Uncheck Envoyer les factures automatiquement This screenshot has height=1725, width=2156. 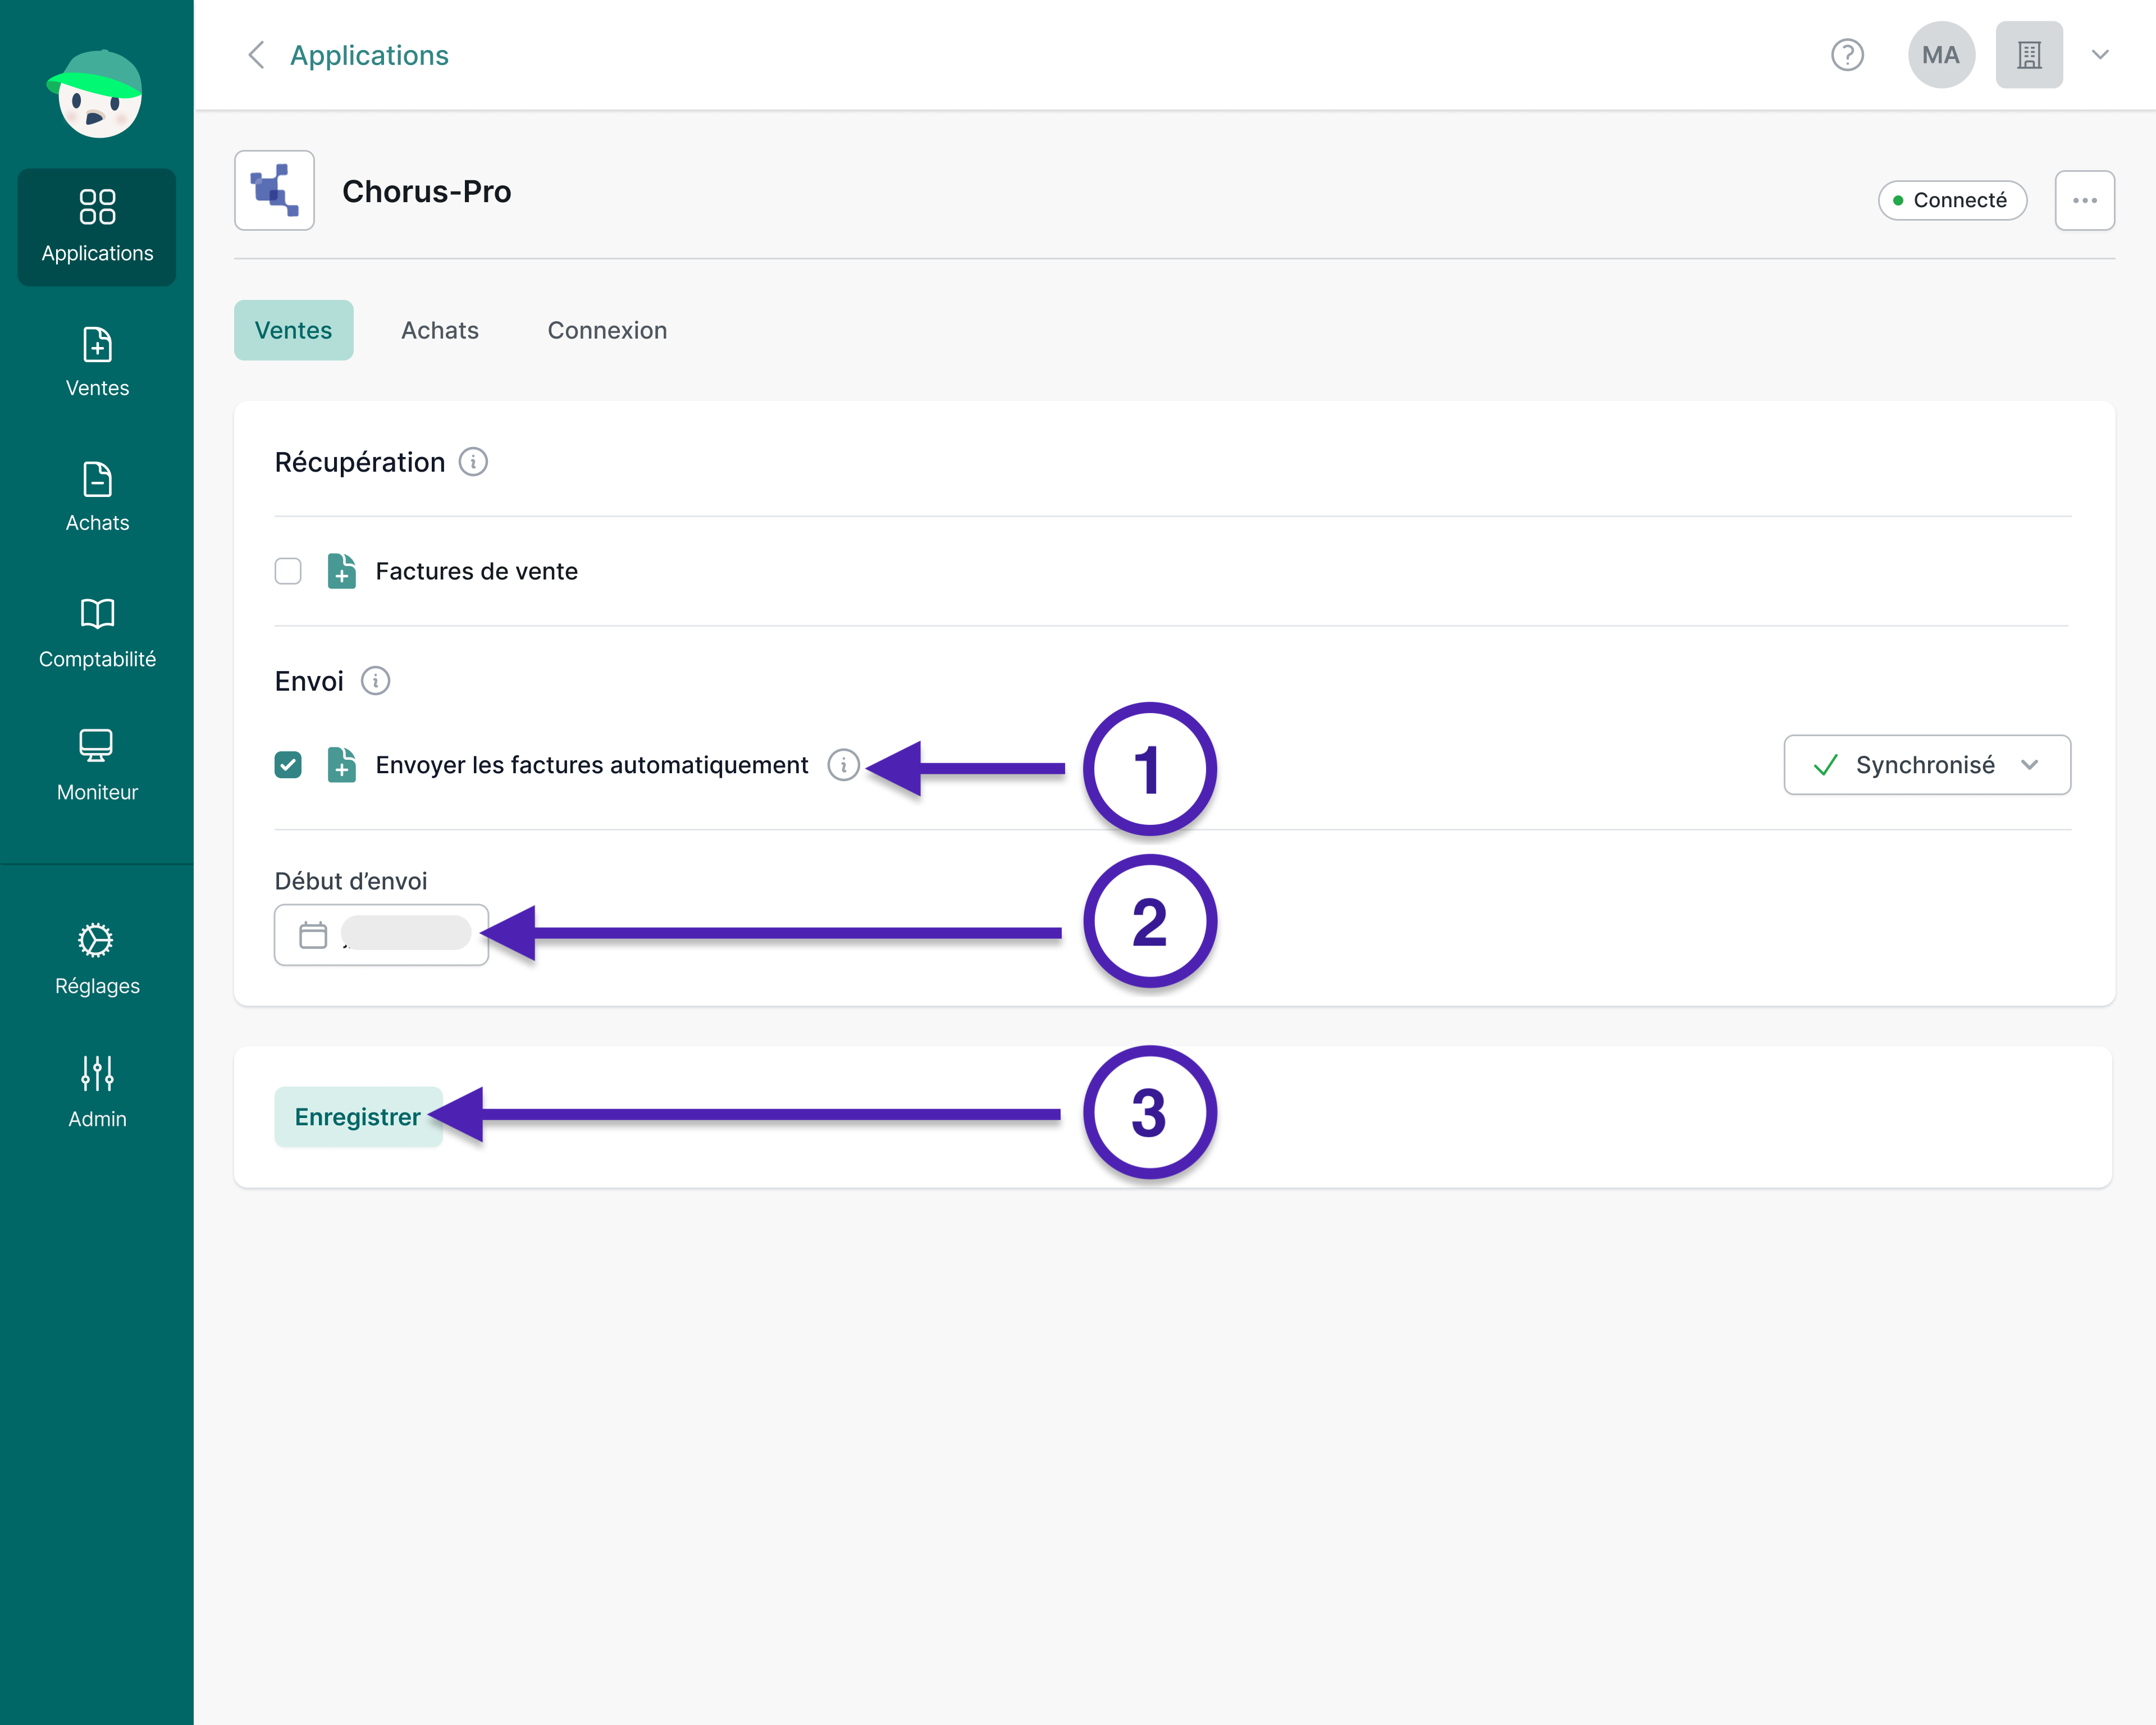[x=288, y=765]
